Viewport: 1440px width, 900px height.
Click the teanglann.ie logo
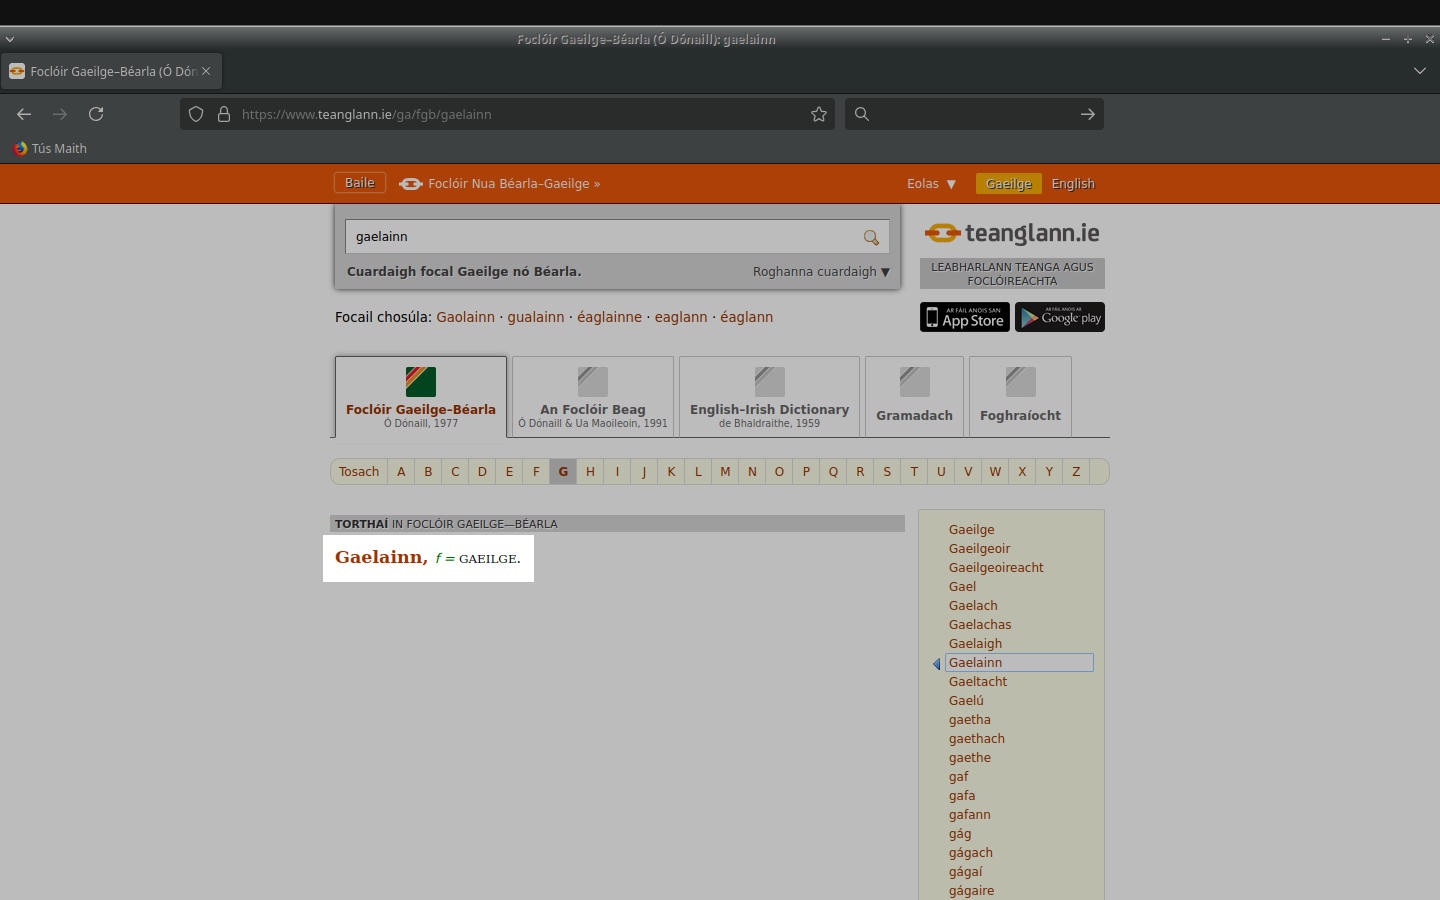click(x=1012, y=234)
